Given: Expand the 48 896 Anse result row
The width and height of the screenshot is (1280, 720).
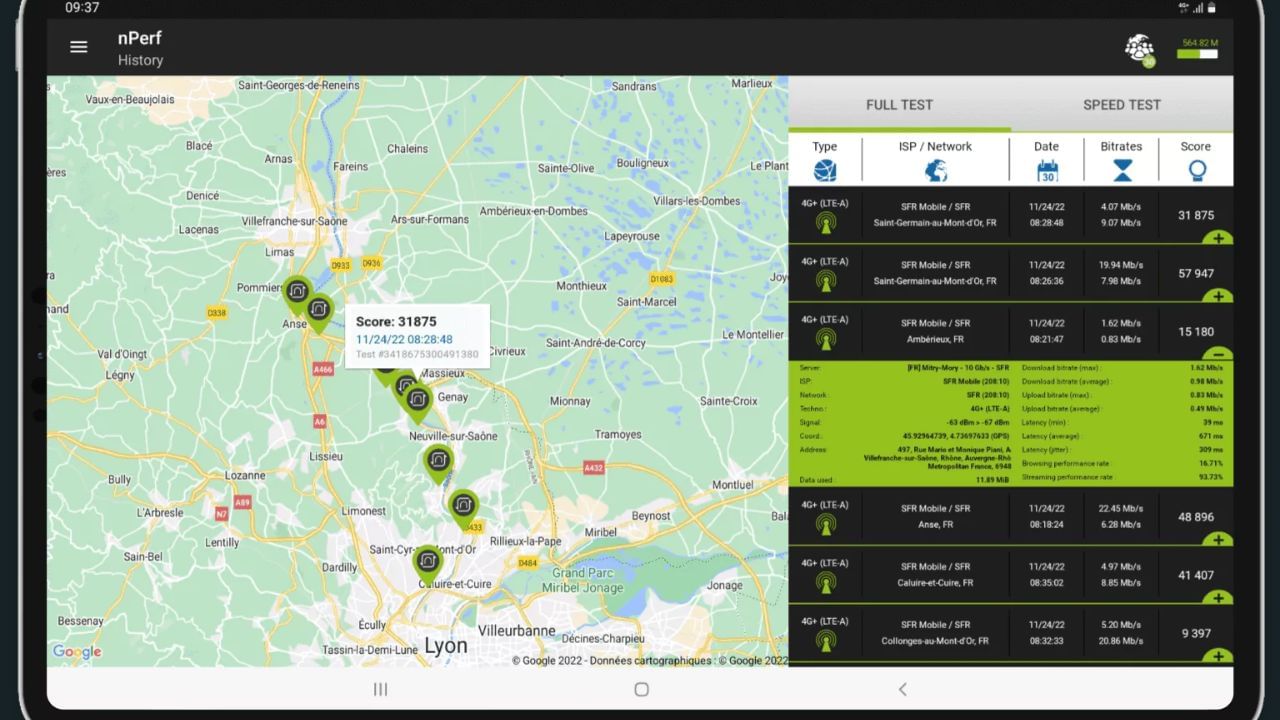Looking at the screenshot, I should tap(1218, 540).
